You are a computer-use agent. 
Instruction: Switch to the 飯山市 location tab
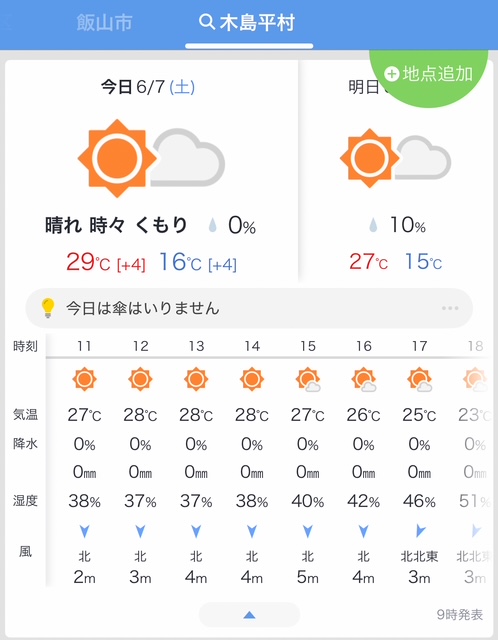click(104, 22)
